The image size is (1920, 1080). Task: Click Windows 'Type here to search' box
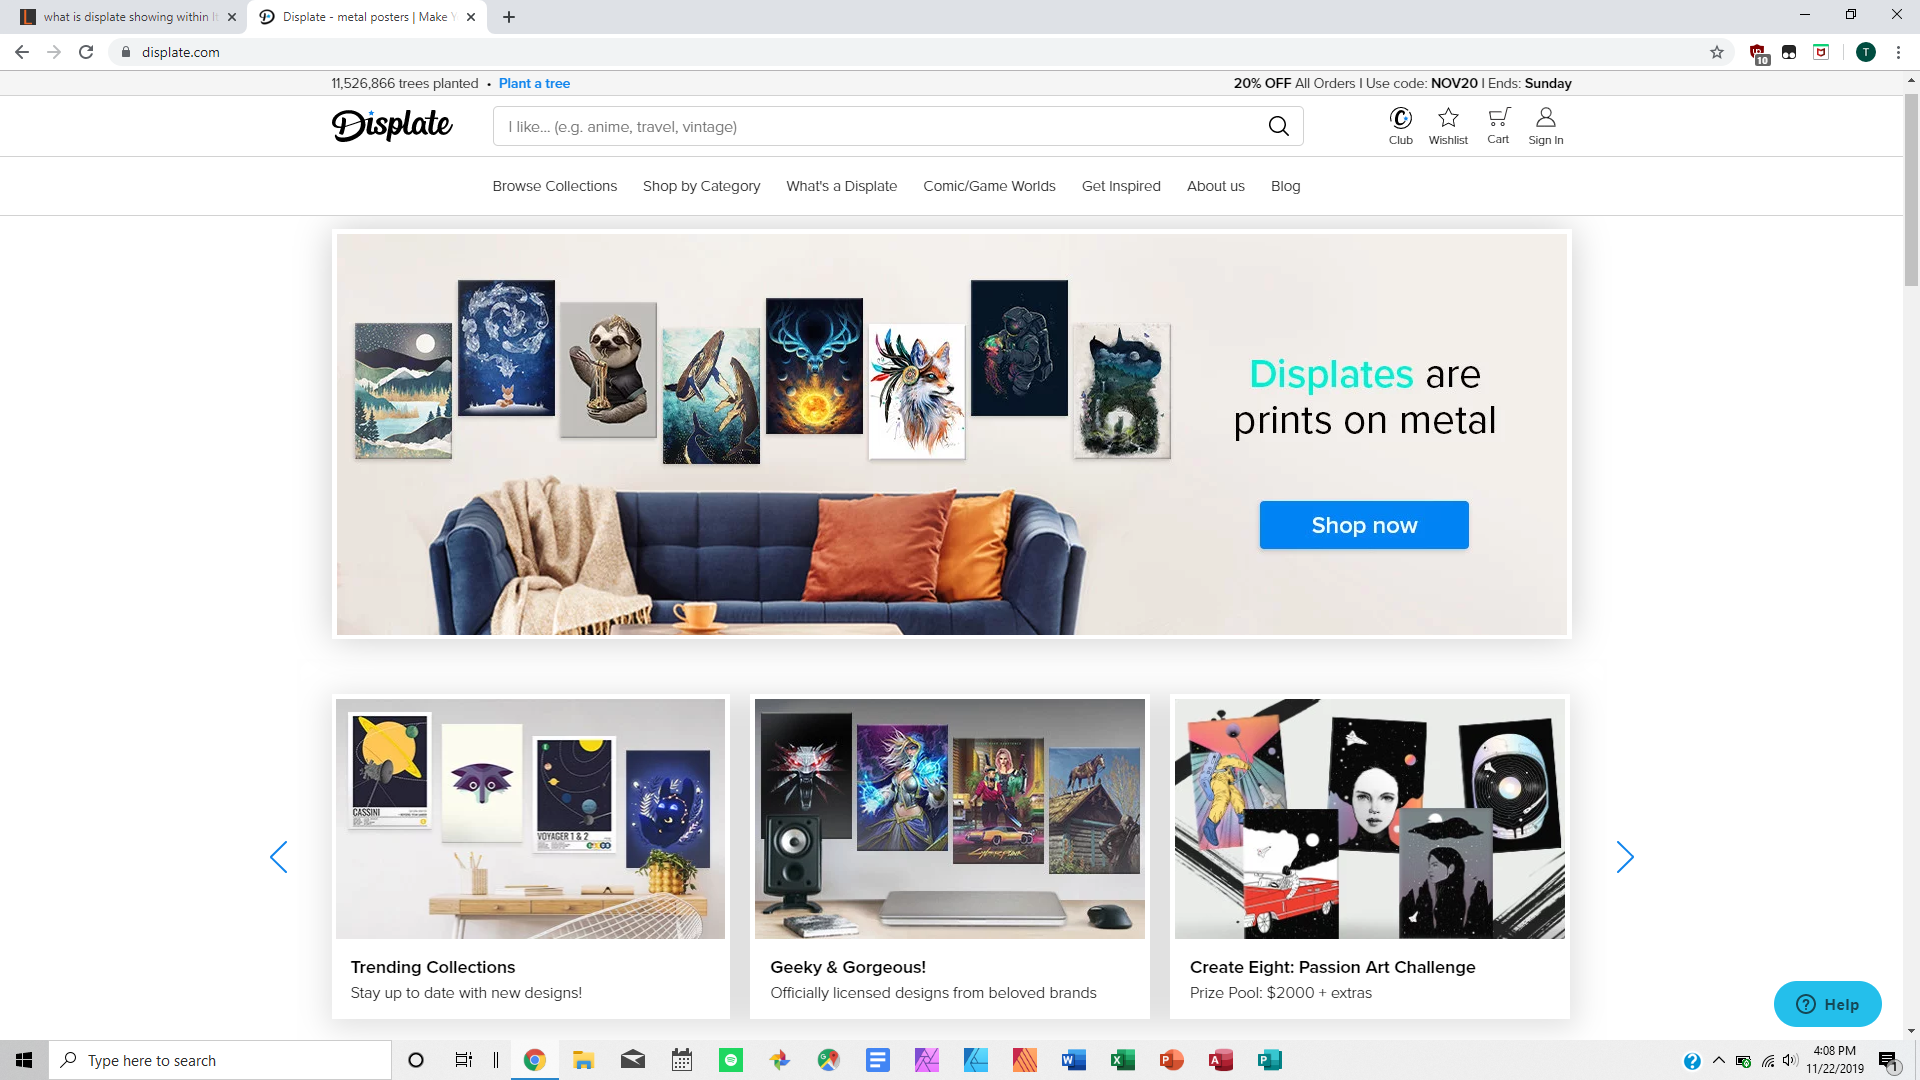click(220, 1060)
